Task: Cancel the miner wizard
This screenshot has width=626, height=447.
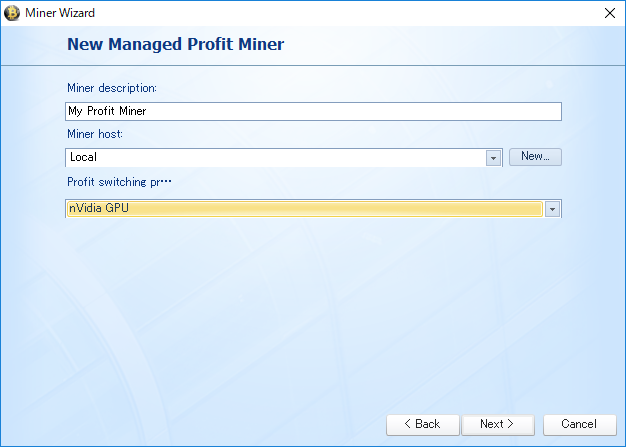Action: click(x=579, y=424)
